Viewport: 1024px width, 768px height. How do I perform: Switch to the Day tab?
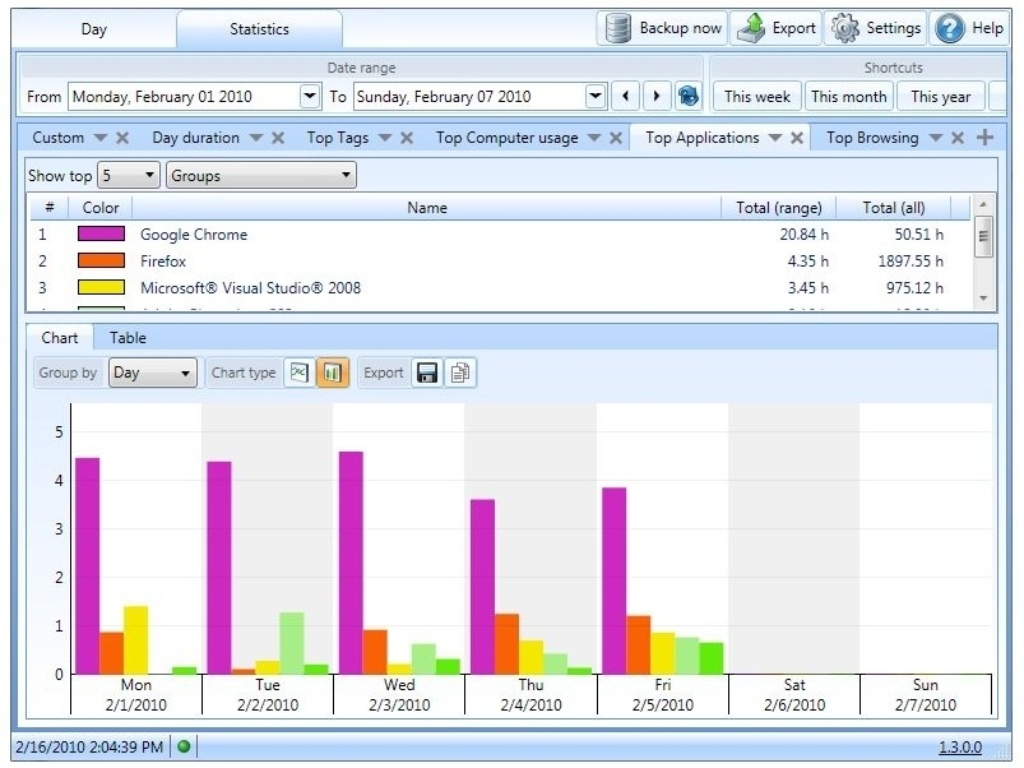94,29
